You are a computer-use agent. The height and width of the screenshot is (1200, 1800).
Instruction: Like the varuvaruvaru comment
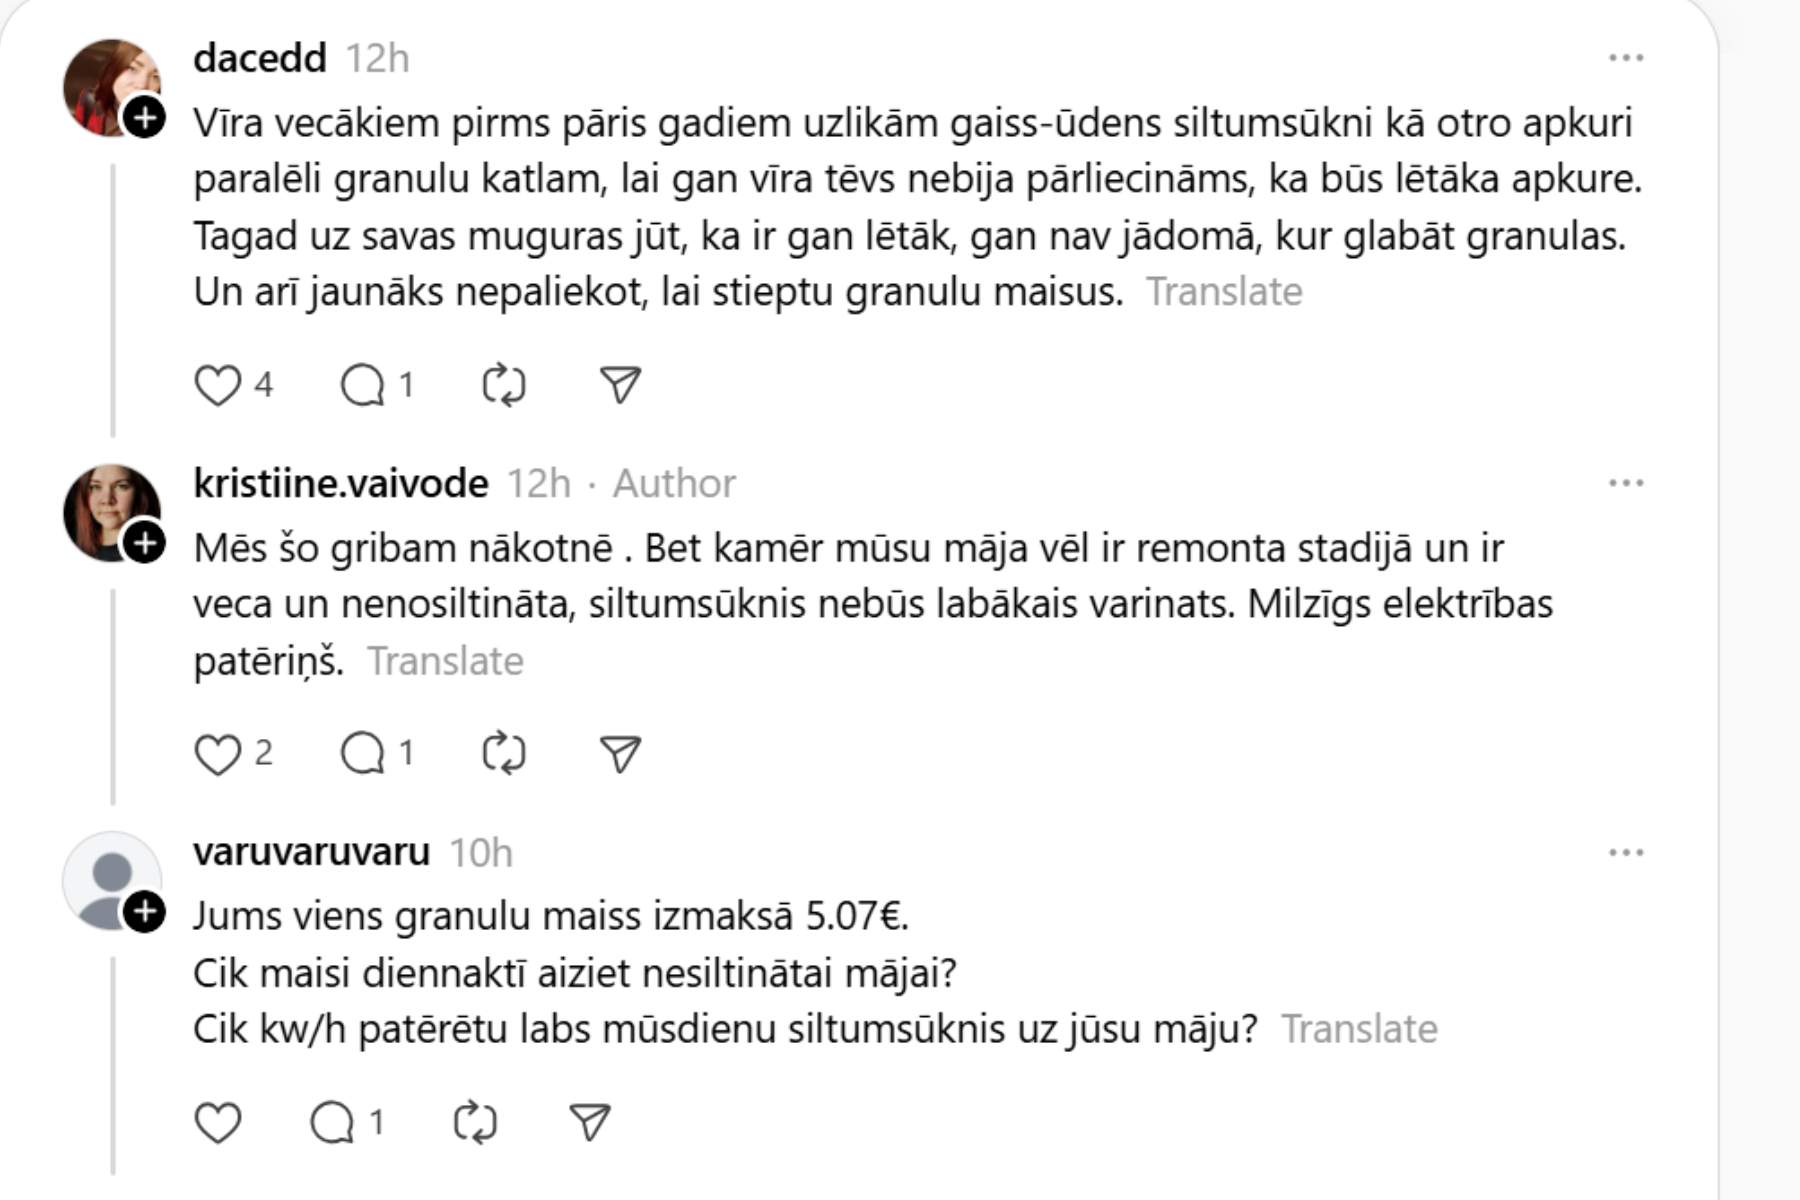[x=217, y=1122]
